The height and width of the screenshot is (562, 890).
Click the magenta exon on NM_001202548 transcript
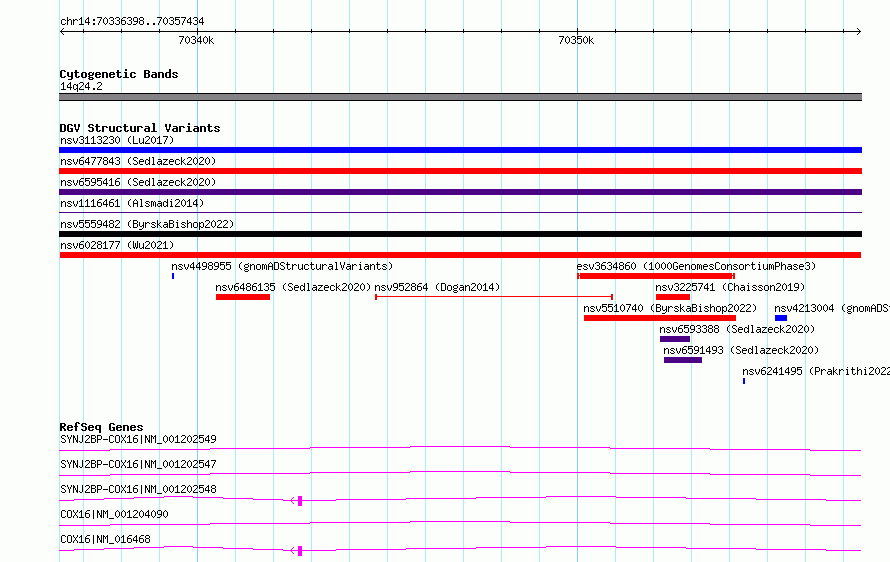point(300,501)
